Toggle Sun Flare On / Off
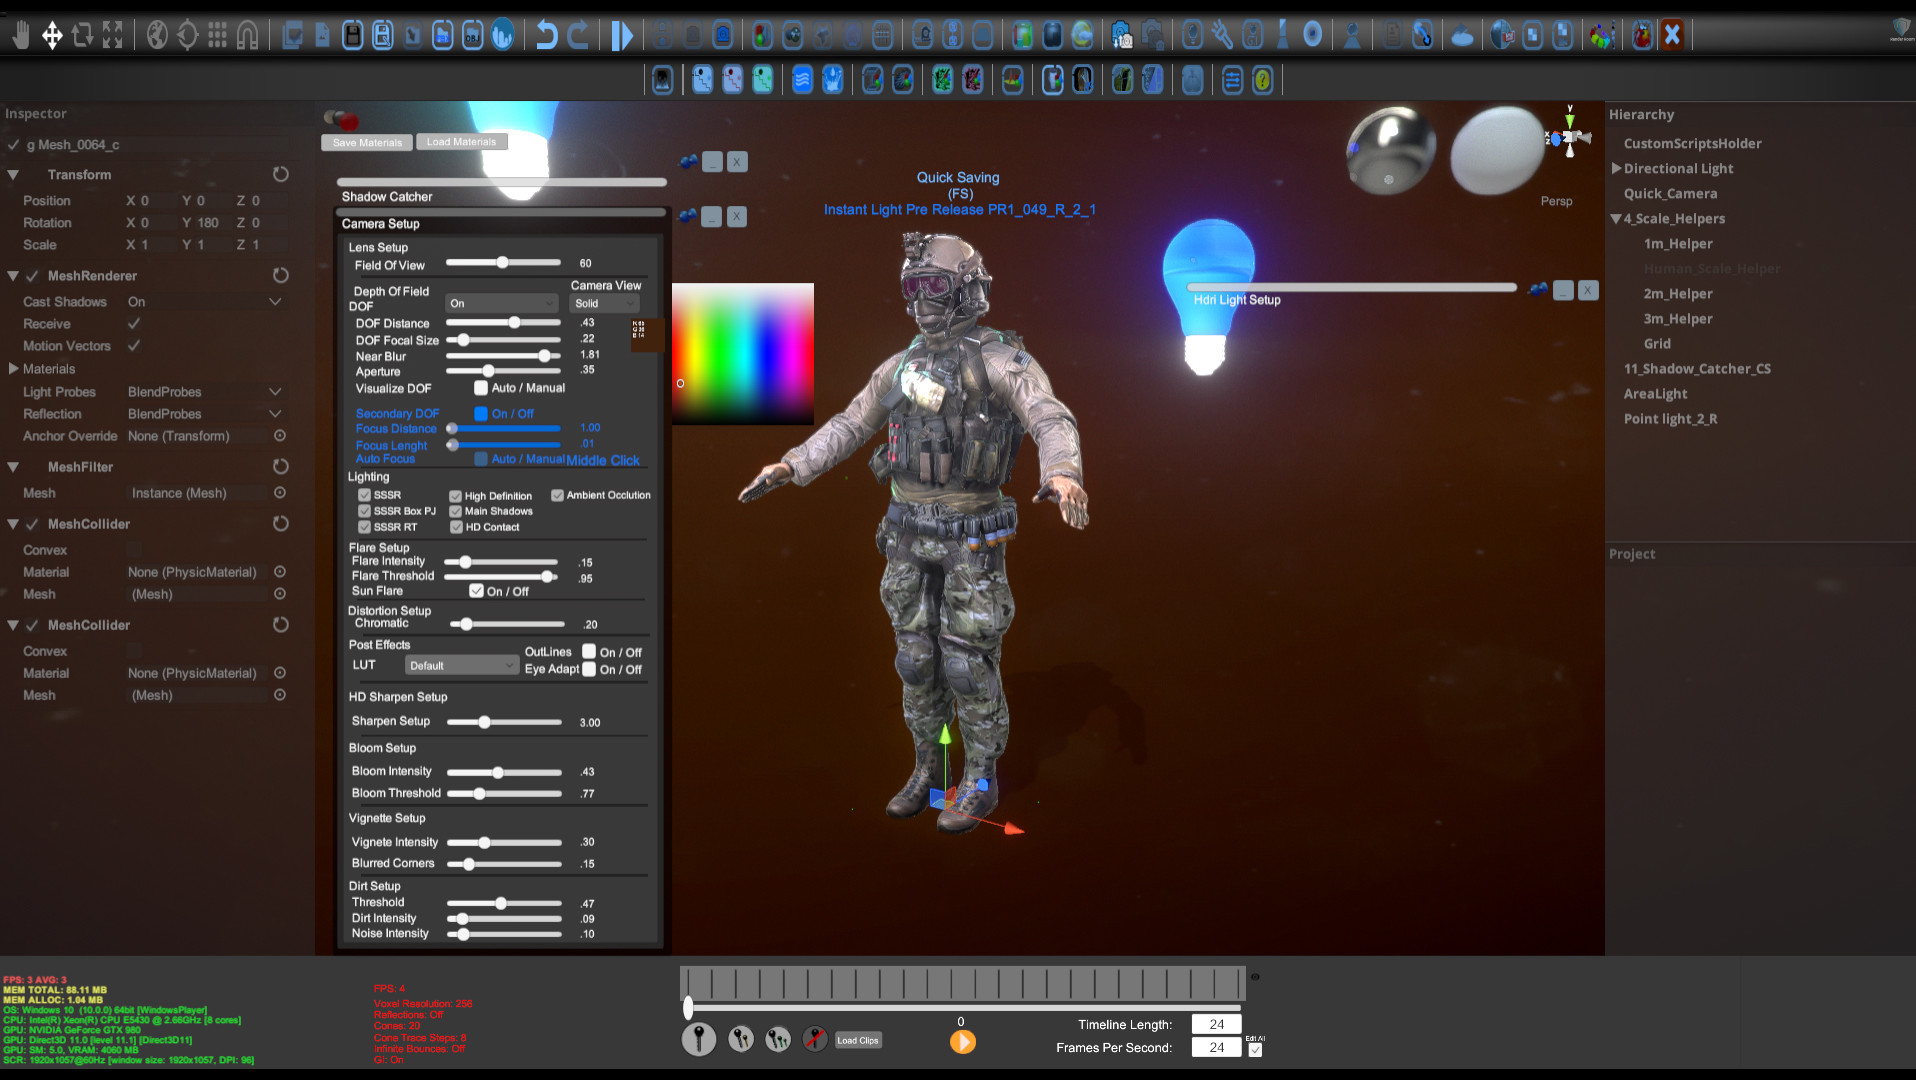Screen dimensions: 1916x1080 477,590
